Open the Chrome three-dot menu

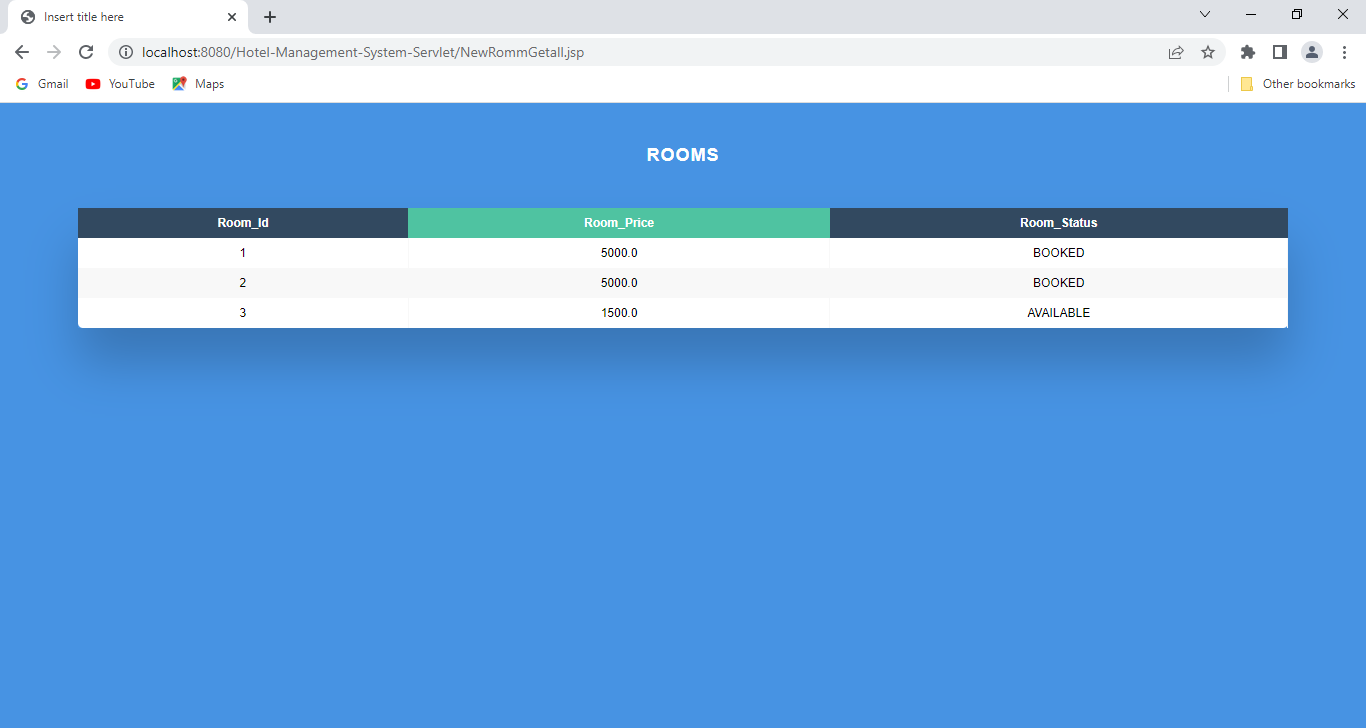pyautogui.click(x=1344, y=52)
